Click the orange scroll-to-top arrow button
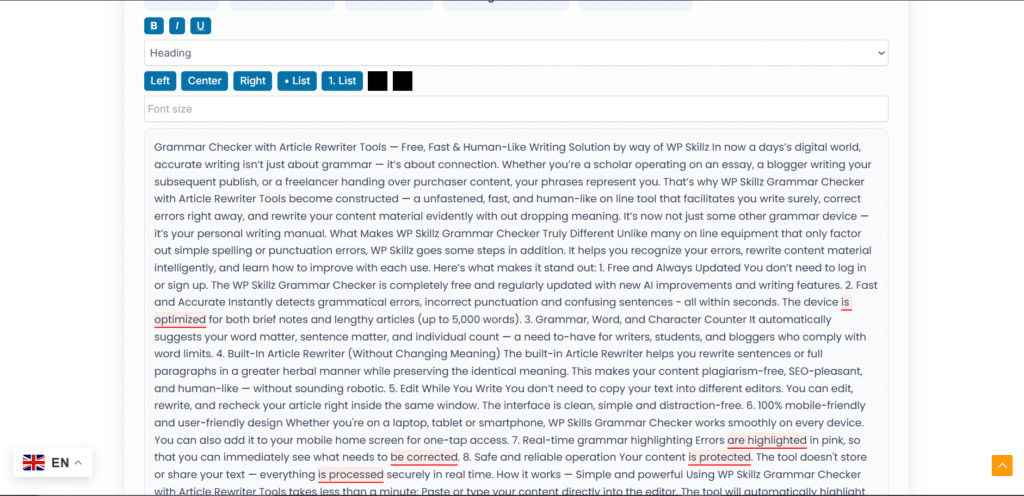The image size is (1024, 496). [x=1002, y=465]
